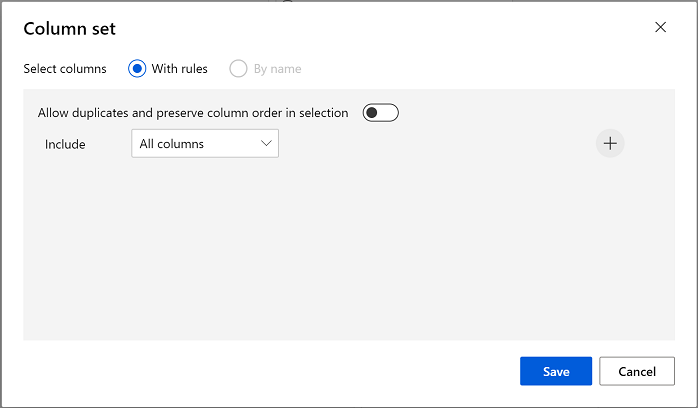The height and width of the screenshot is (408, 698).
Task: Click the By name text label
Action: [277, 69]
